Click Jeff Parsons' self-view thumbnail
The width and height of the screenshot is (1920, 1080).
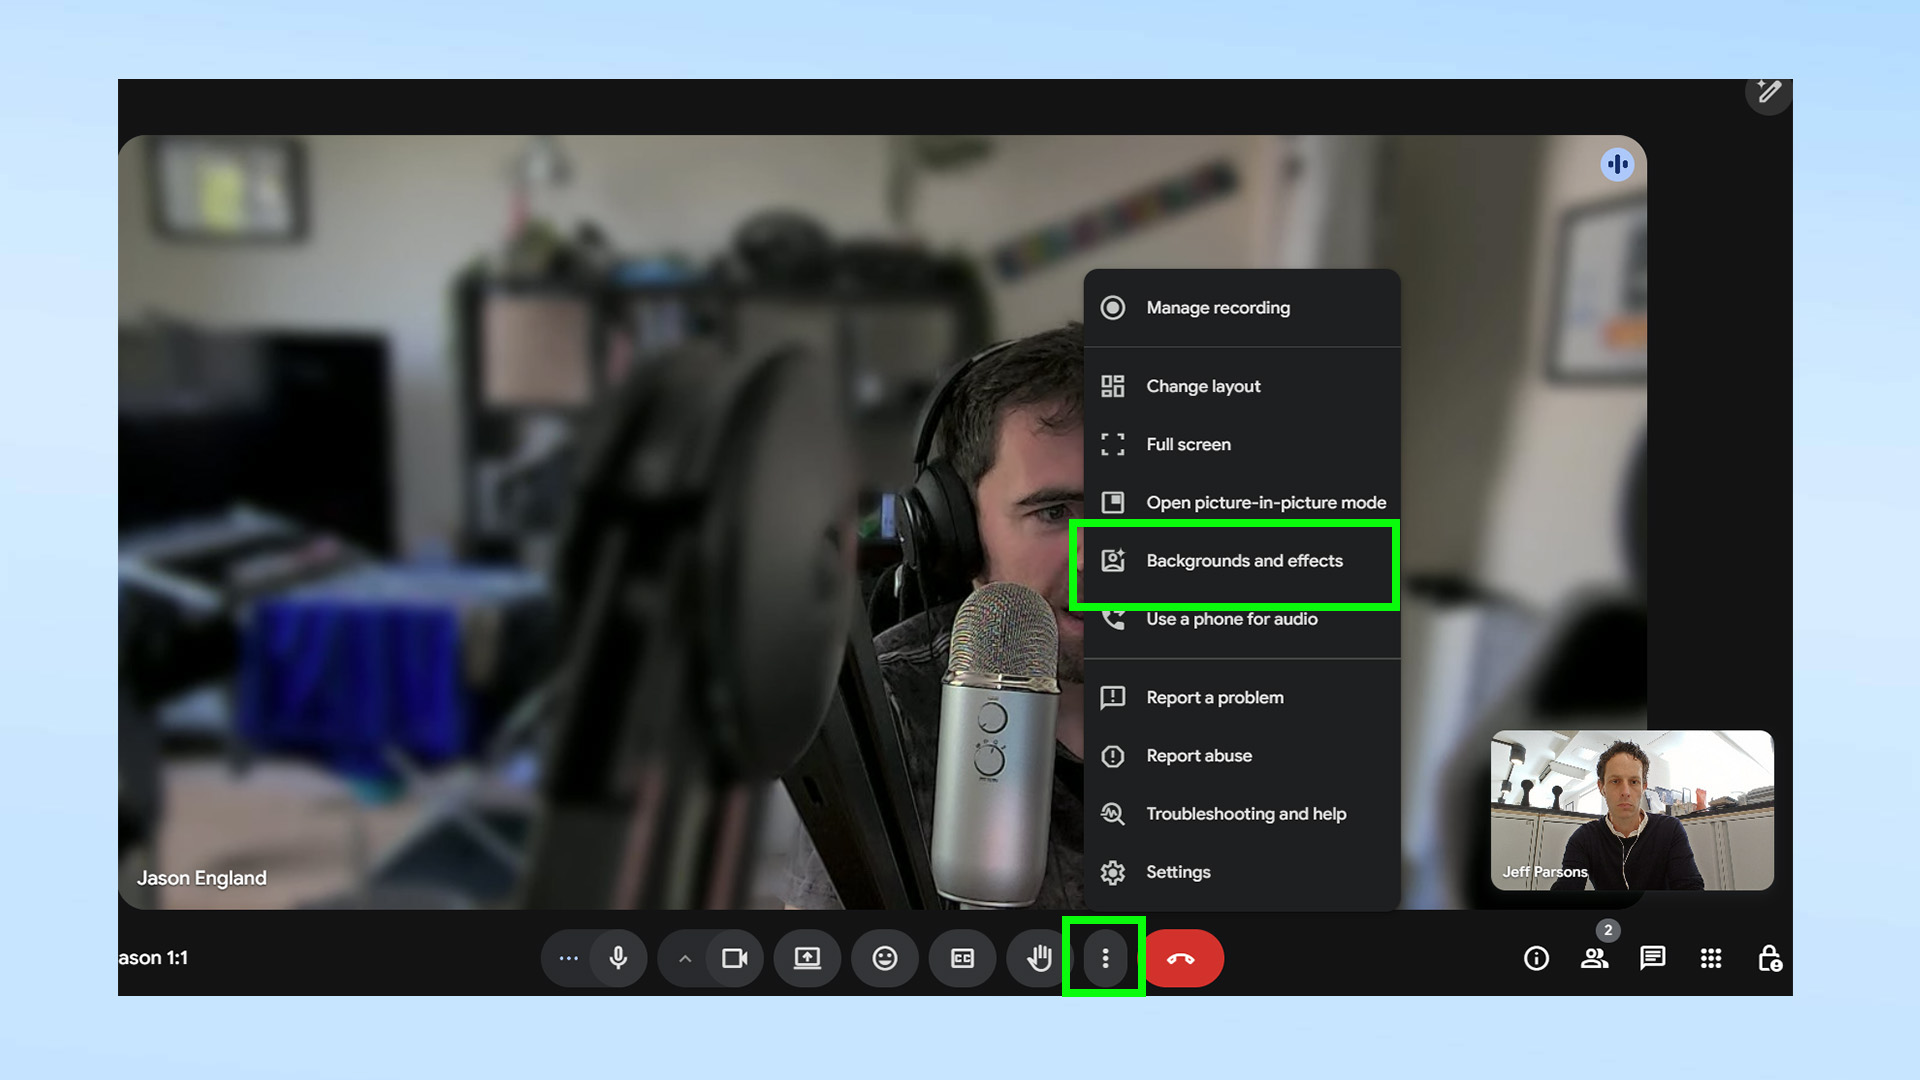click(1631, 811)
